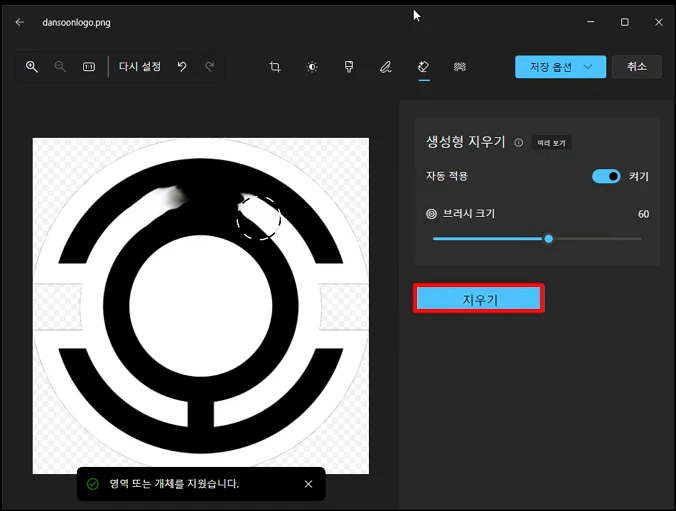Undo the last edit
The height and width of the screenshot is (511, 676).
point(182,66)
